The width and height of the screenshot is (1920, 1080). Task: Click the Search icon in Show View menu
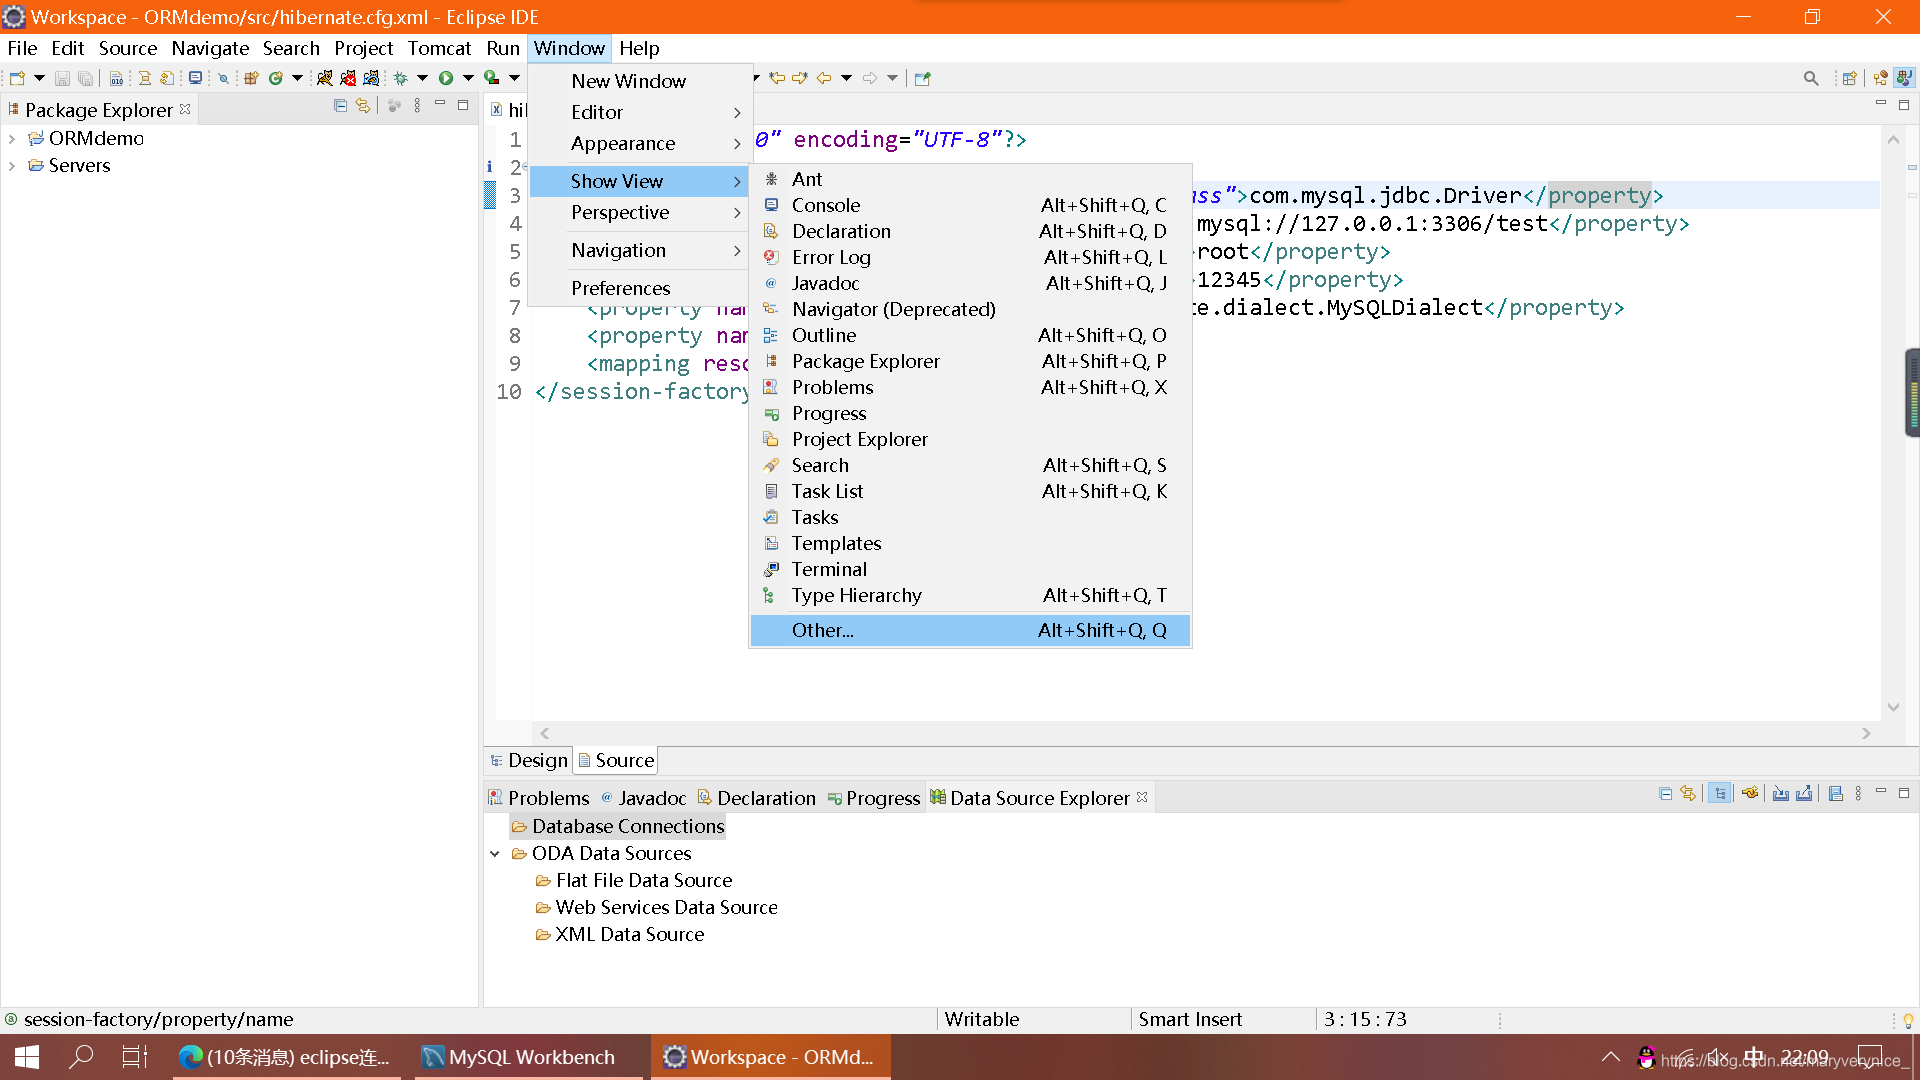770,464
